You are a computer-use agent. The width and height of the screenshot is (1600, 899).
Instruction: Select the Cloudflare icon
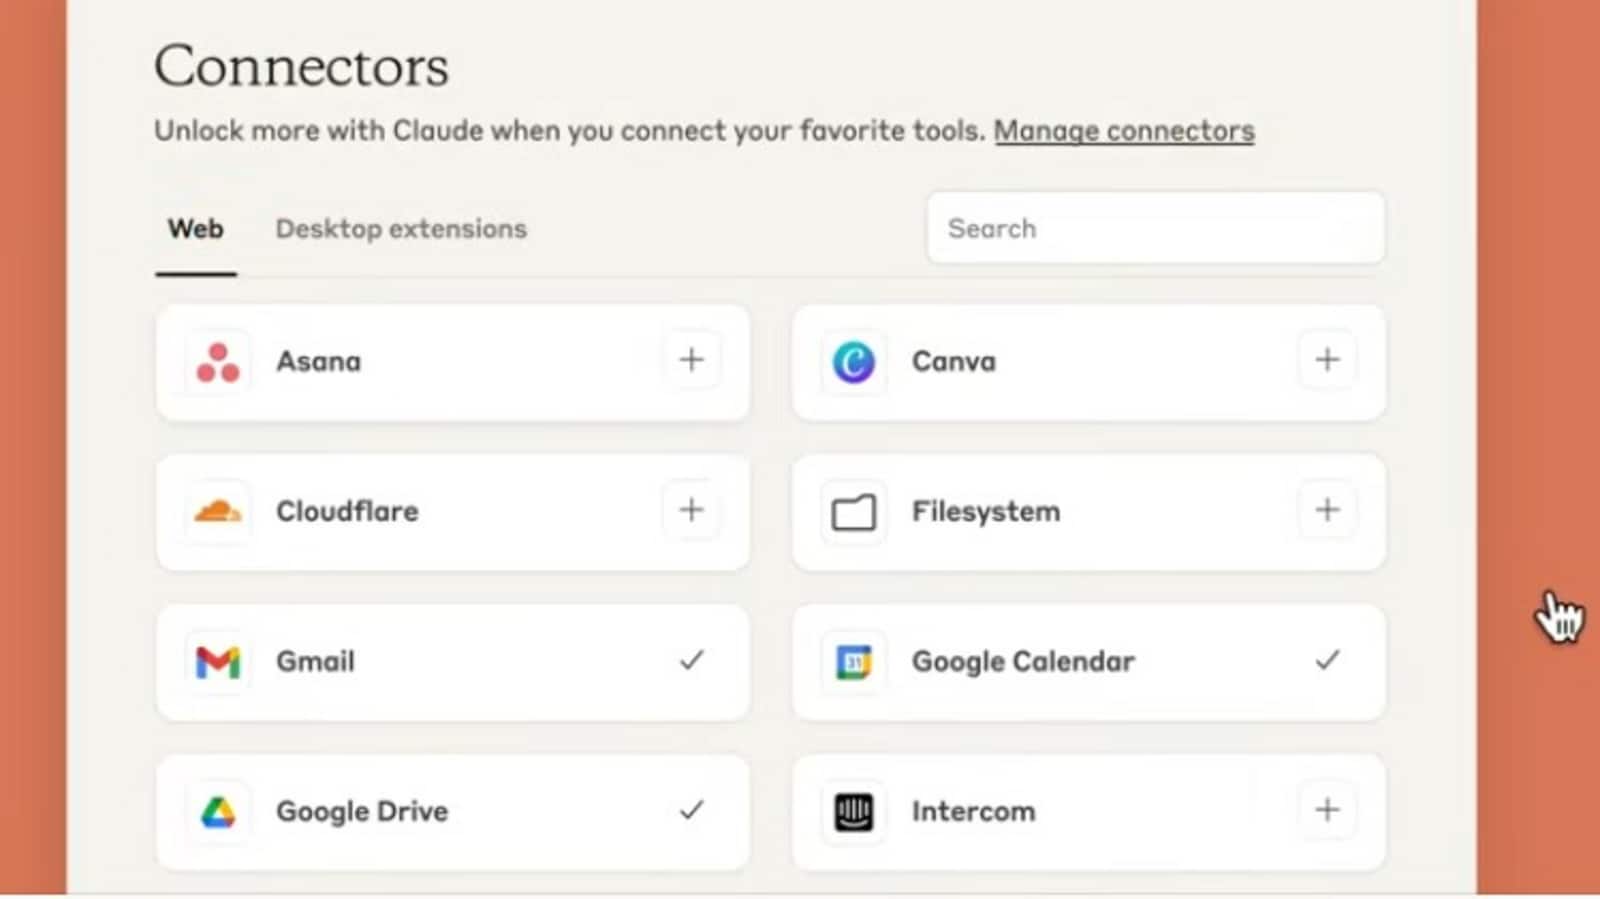tap(218, 511)
